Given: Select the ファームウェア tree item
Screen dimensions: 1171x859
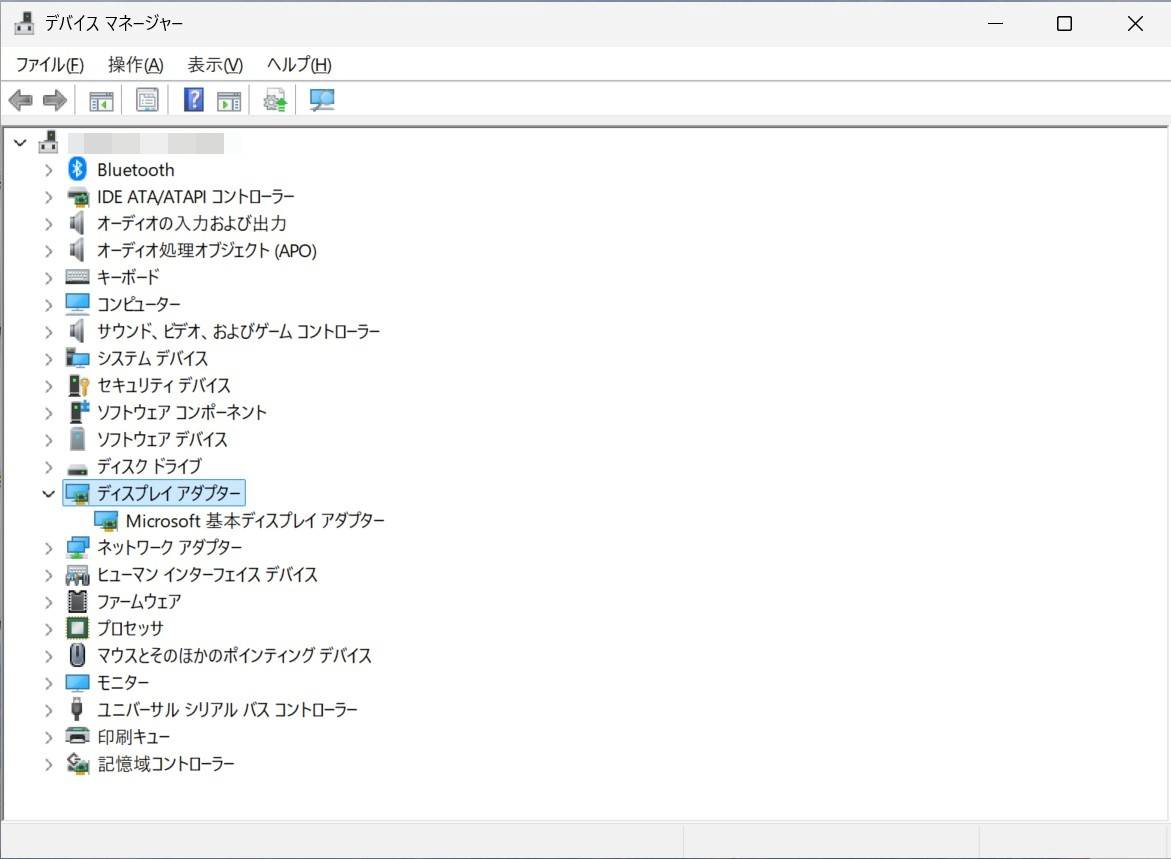Looking at the screenshot, I should [x=140, y=601].
